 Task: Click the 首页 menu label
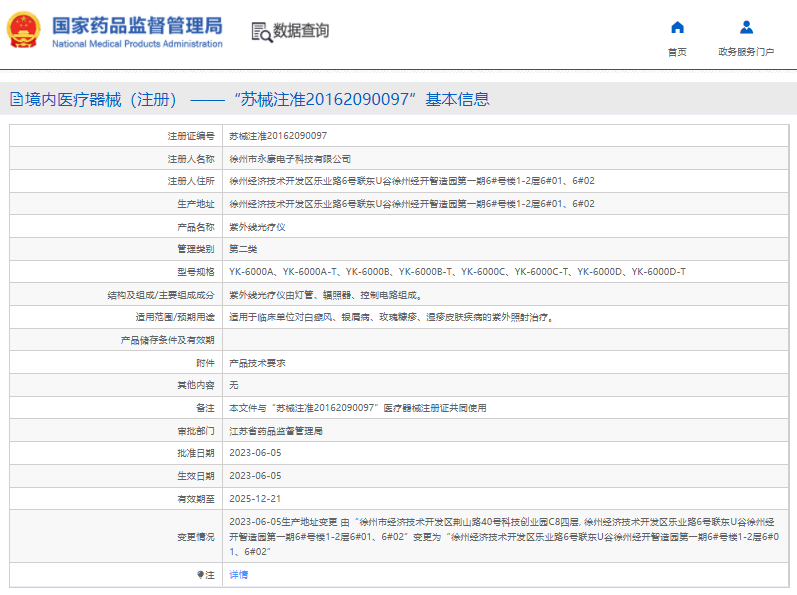[x=677, y=52]
